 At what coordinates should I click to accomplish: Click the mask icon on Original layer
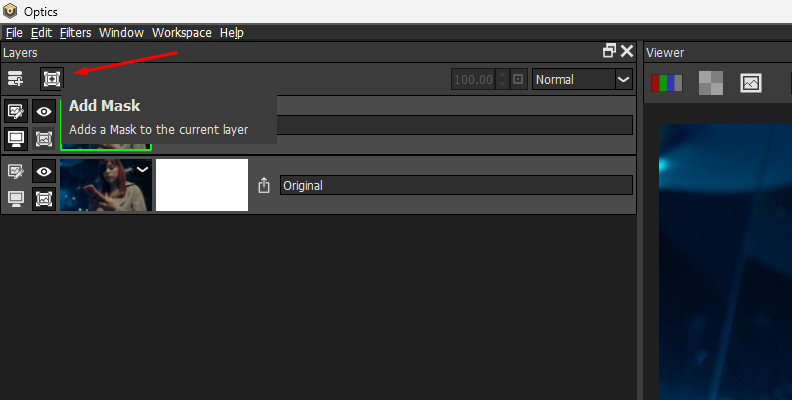point(44,198)
